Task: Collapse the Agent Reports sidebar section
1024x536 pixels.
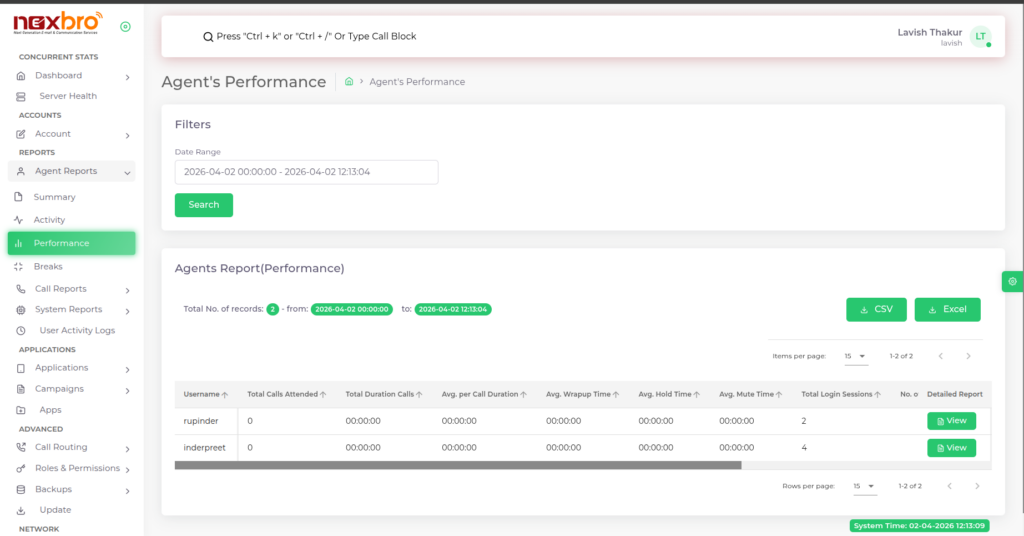Action: (127, 172)
